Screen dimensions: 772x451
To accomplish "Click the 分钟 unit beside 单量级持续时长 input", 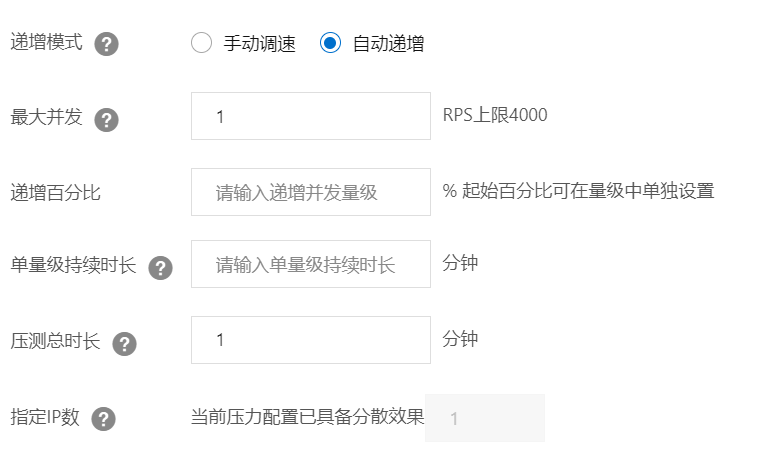I will (x=460, y=264).
